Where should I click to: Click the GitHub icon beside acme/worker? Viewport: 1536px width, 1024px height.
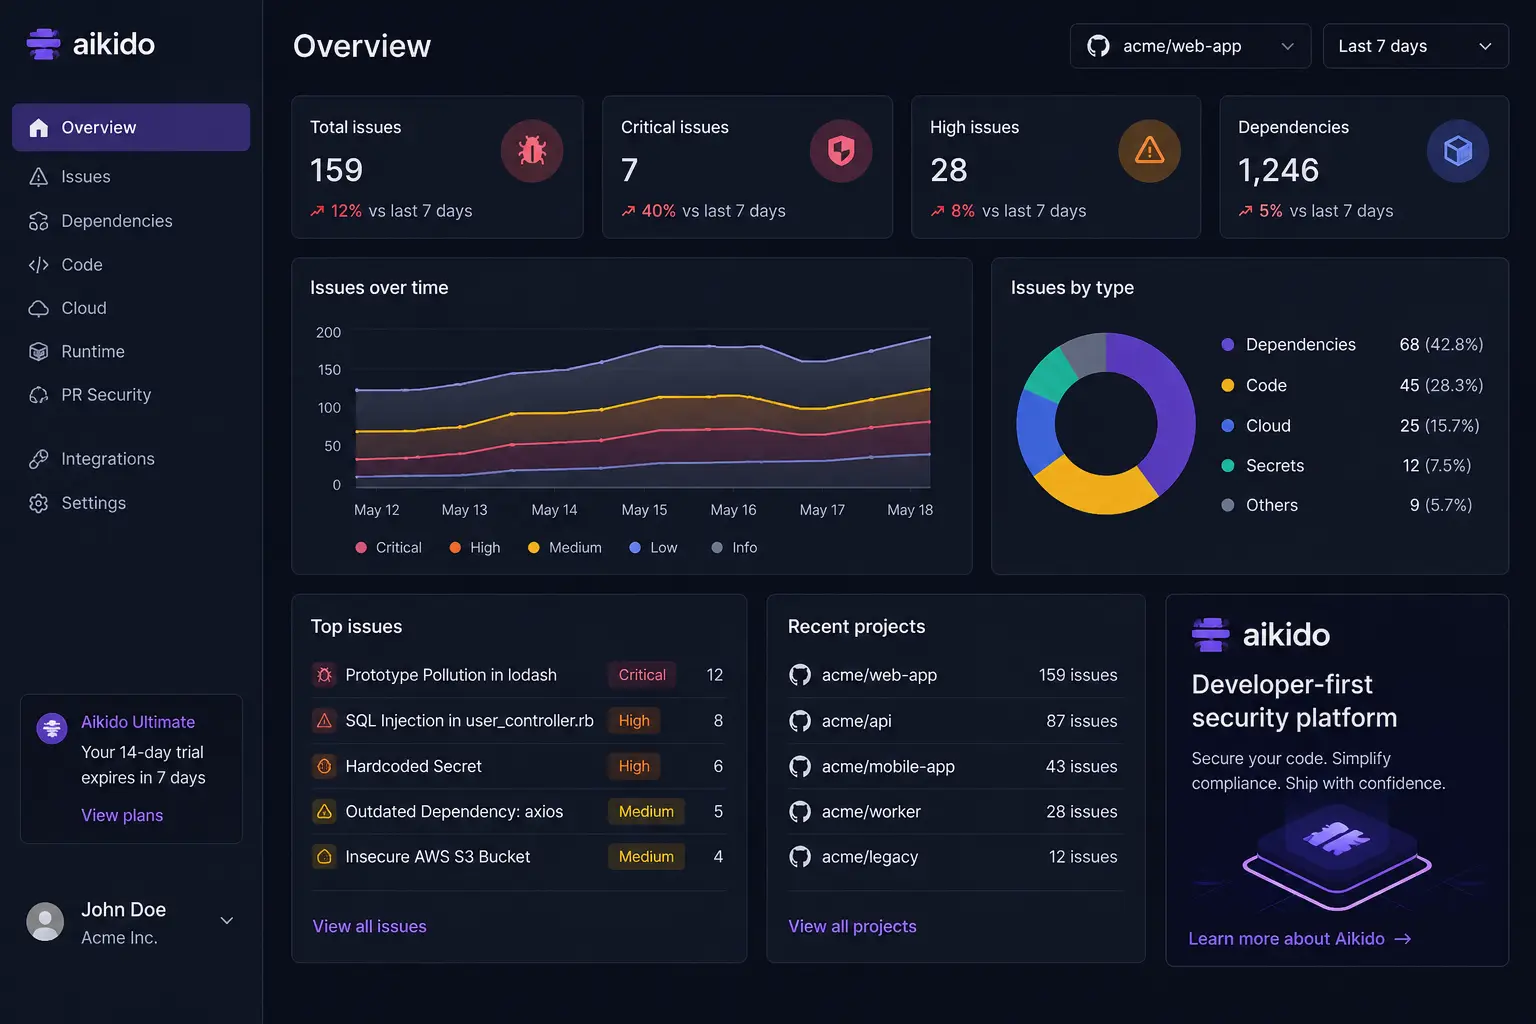click(x=800, y=812)
